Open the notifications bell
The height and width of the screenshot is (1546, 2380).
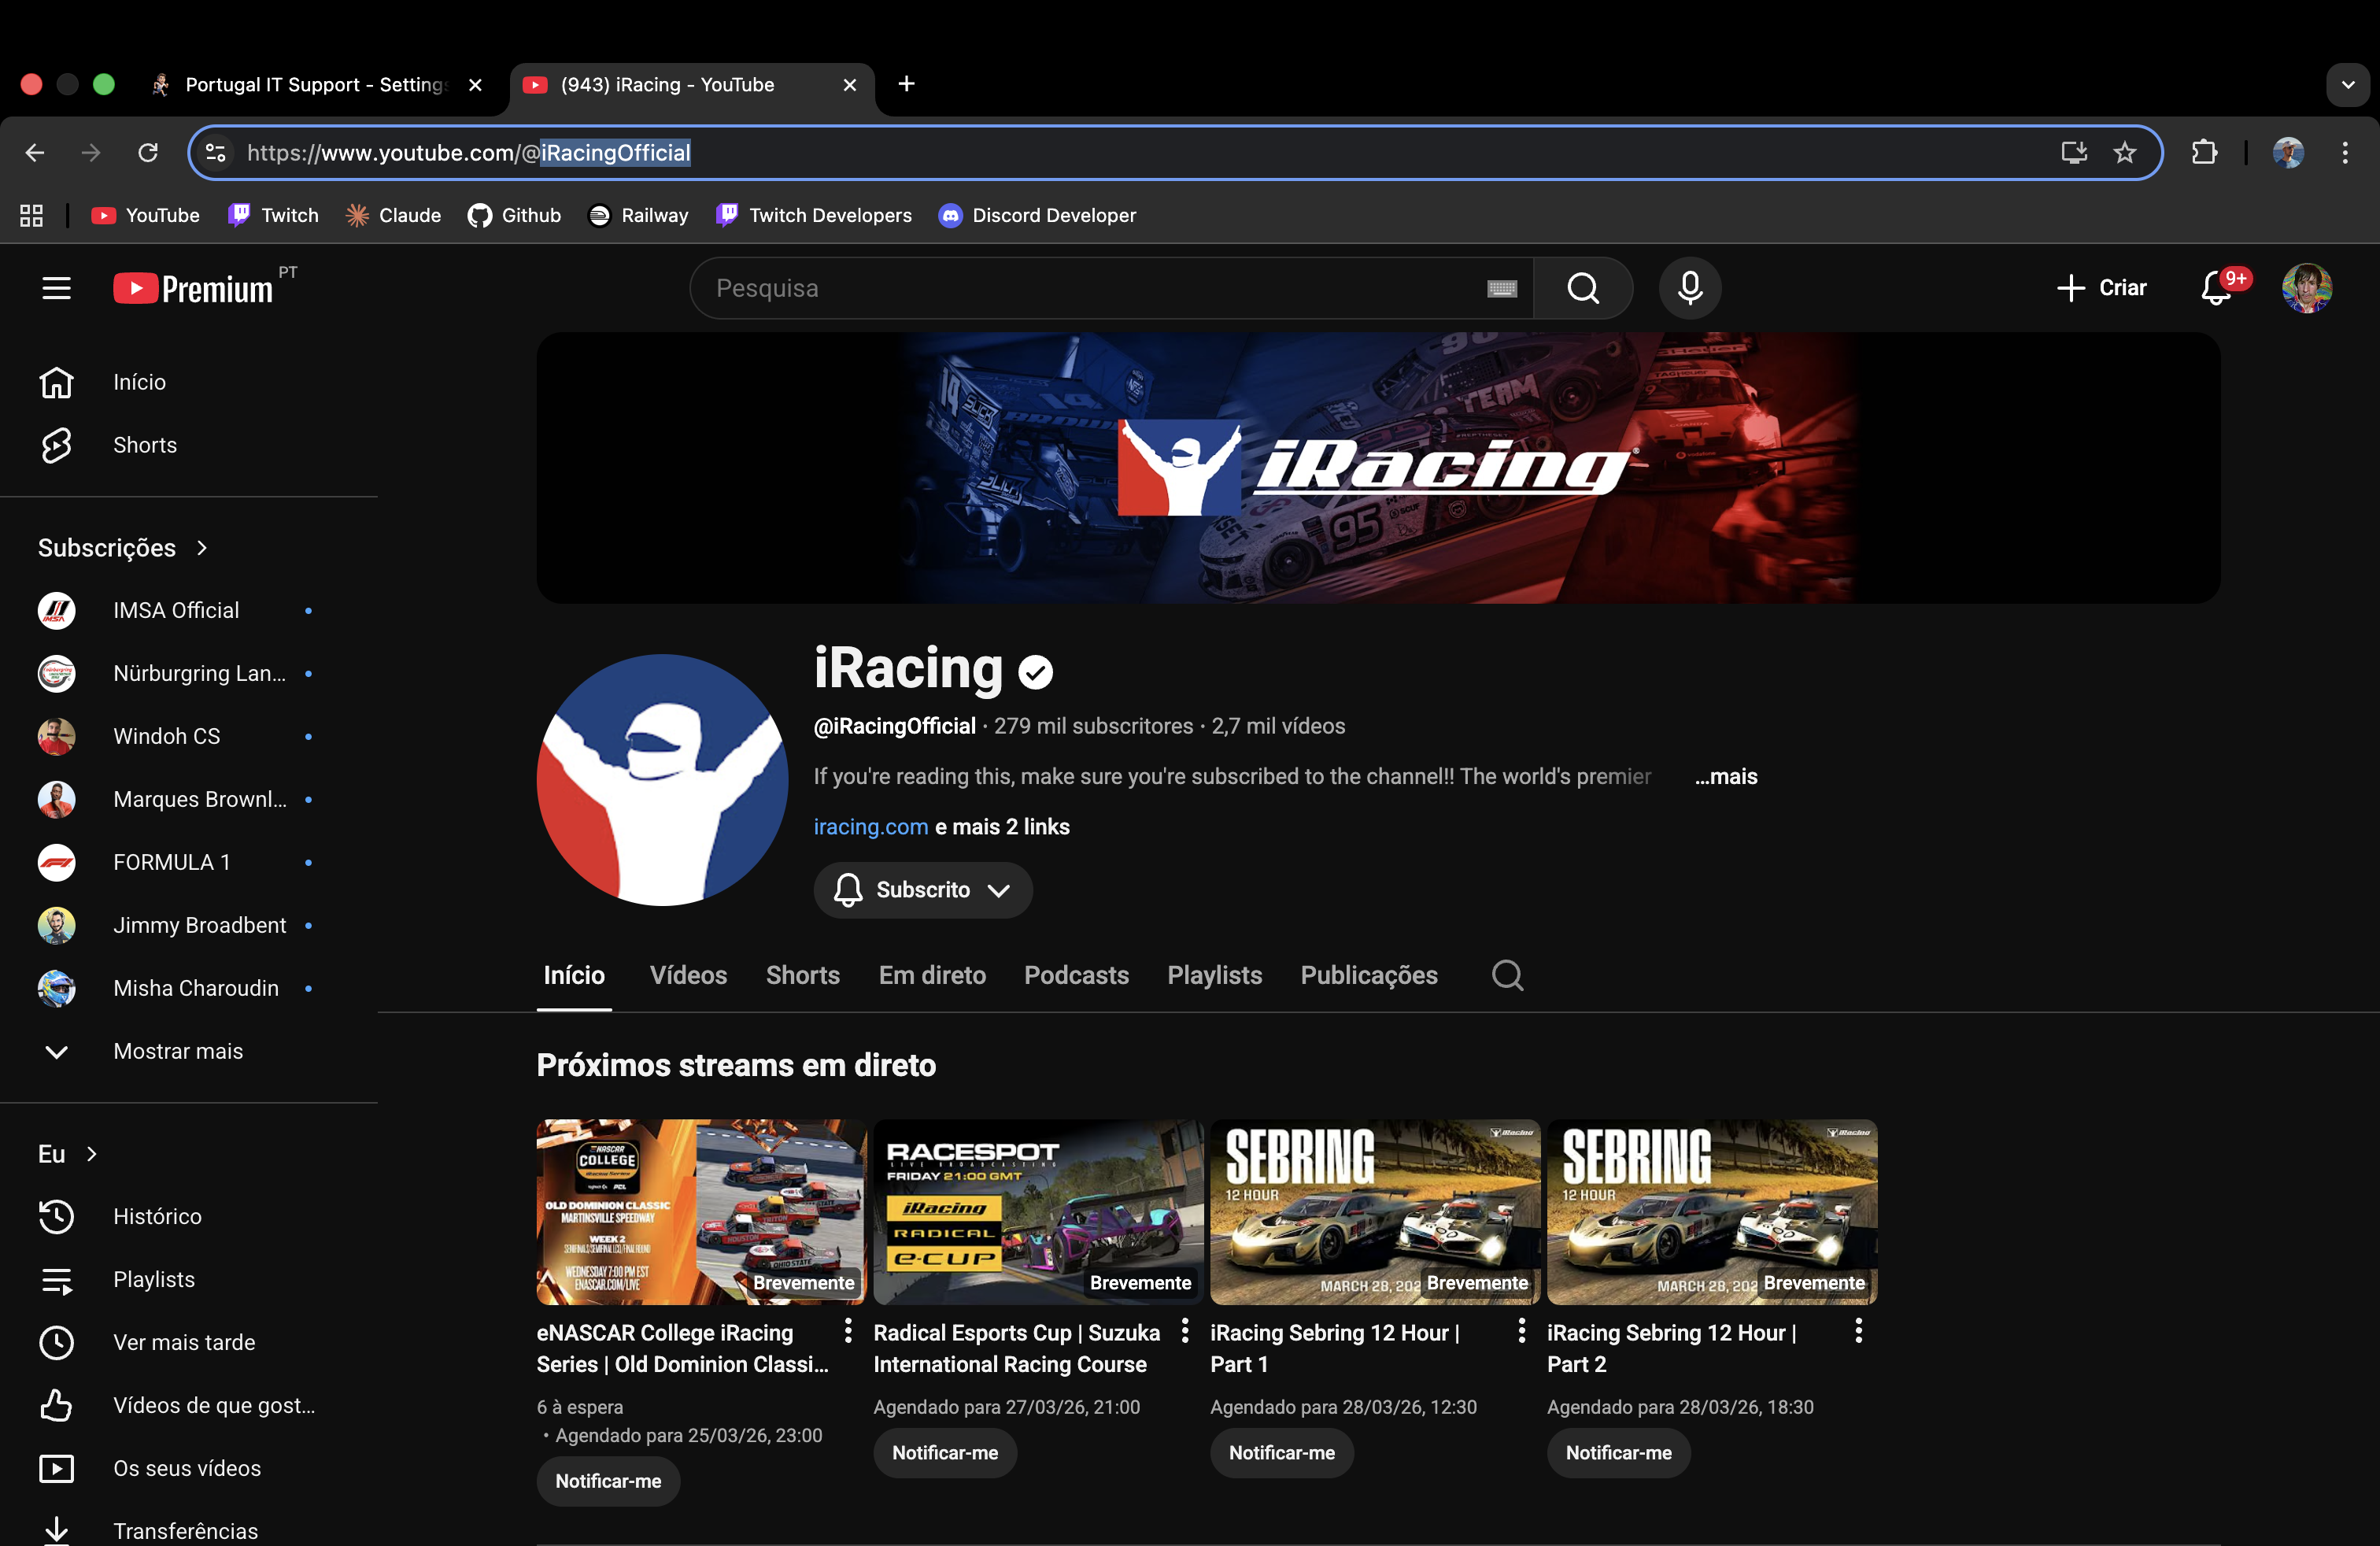[2215, 288]
